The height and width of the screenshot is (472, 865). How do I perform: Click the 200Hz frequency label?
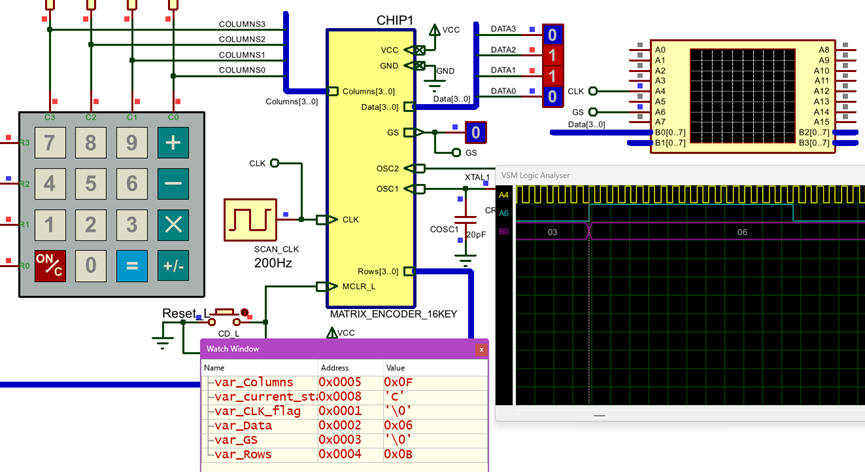tap(273, 263)
